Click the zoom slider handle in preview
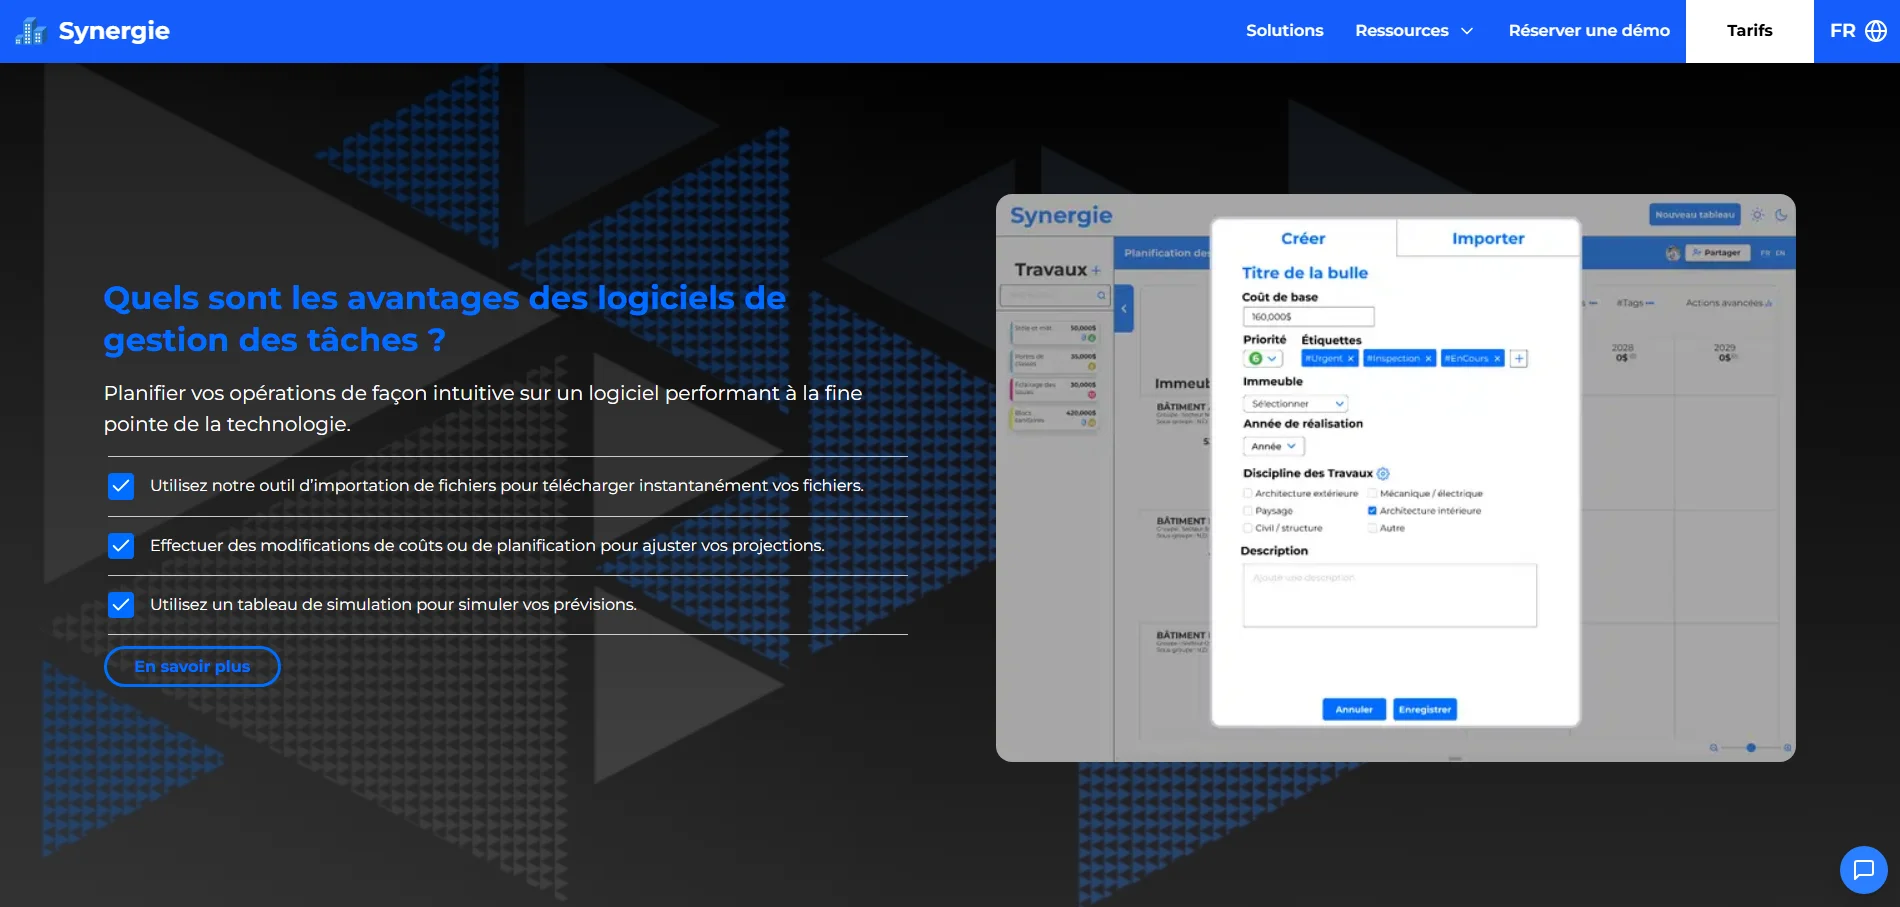Viewport: 1900px width, 907px height. point(1751,748)
